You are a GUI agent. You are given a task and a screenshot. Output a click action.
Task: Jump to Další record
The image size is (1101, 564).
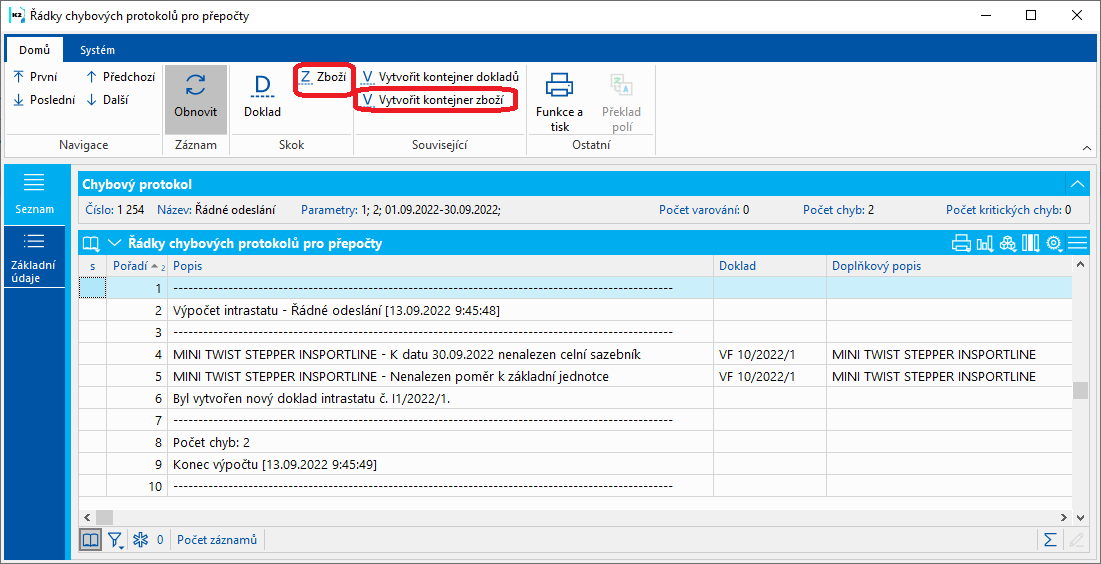107,100
